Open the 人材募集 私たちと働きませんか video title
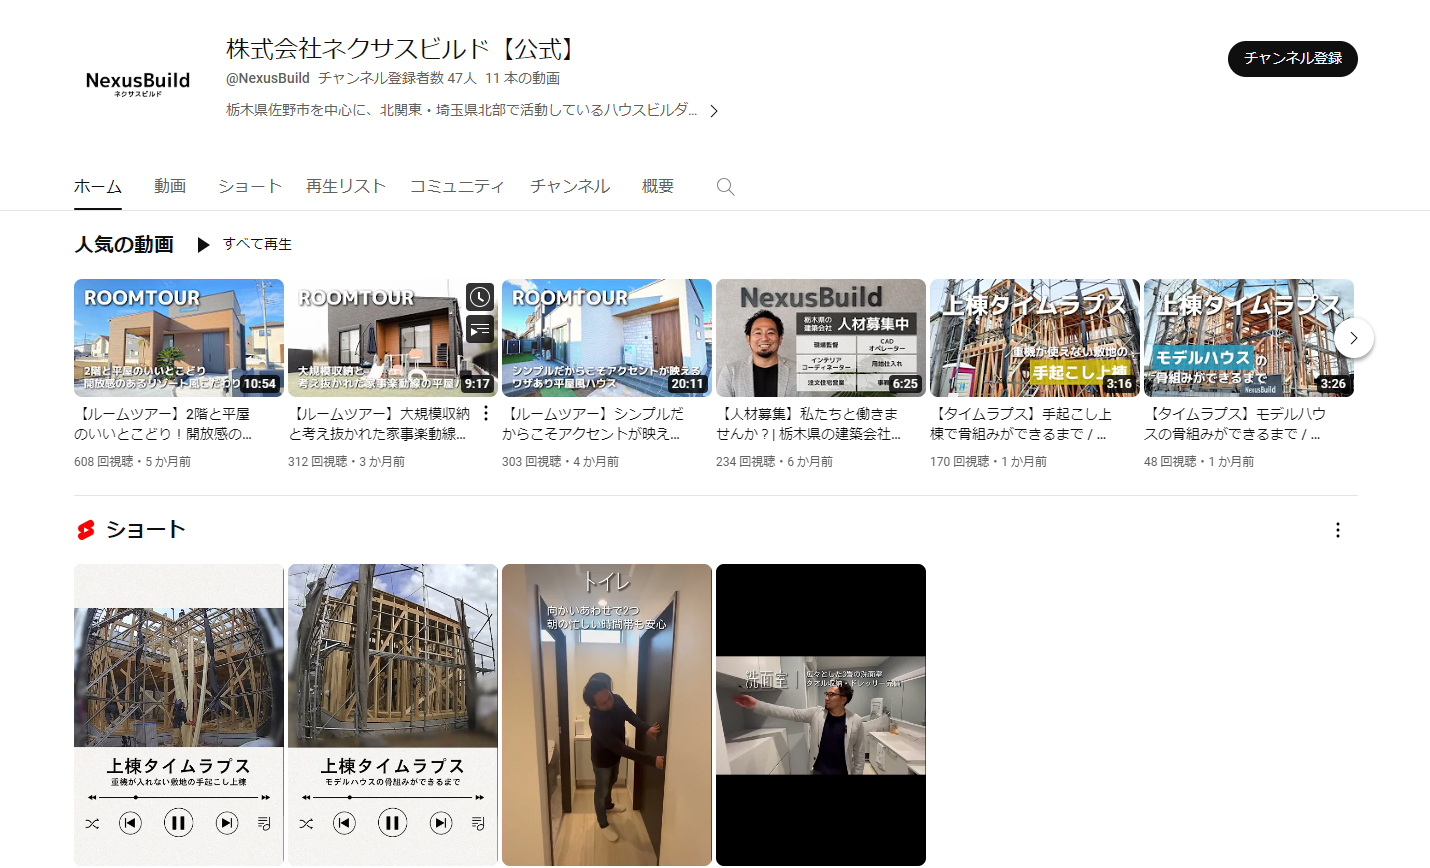1430x868 pixels. tap(808, 424)
